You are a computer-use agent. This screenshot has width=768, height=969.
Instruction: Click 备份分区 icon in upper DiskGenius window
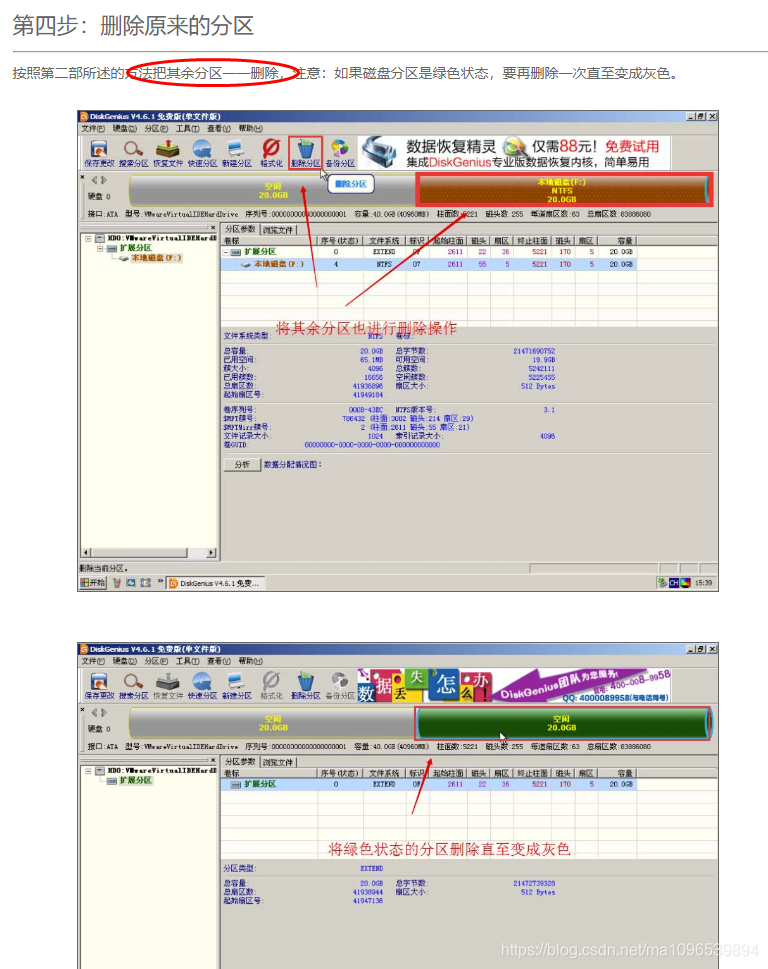340,153
